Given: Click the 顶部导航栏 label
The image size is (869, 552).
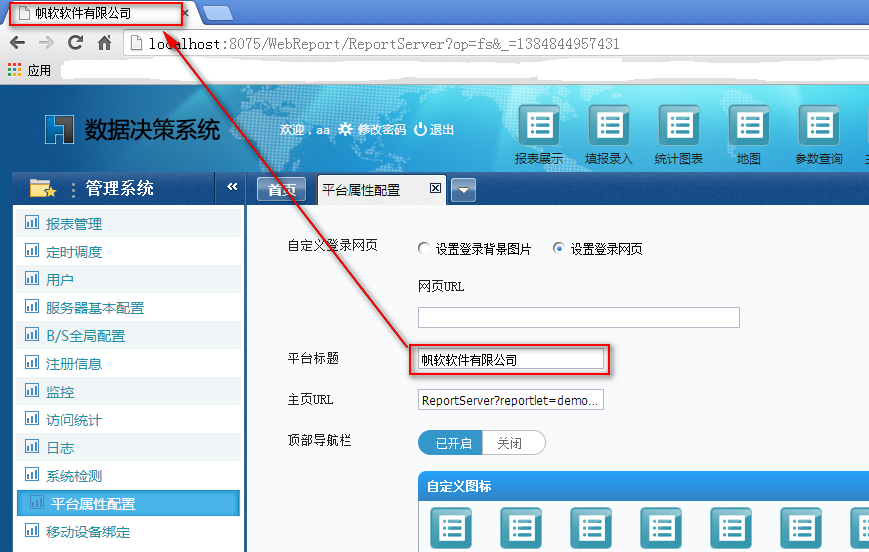Looking at the screenshot, I should tap(319, 441).
